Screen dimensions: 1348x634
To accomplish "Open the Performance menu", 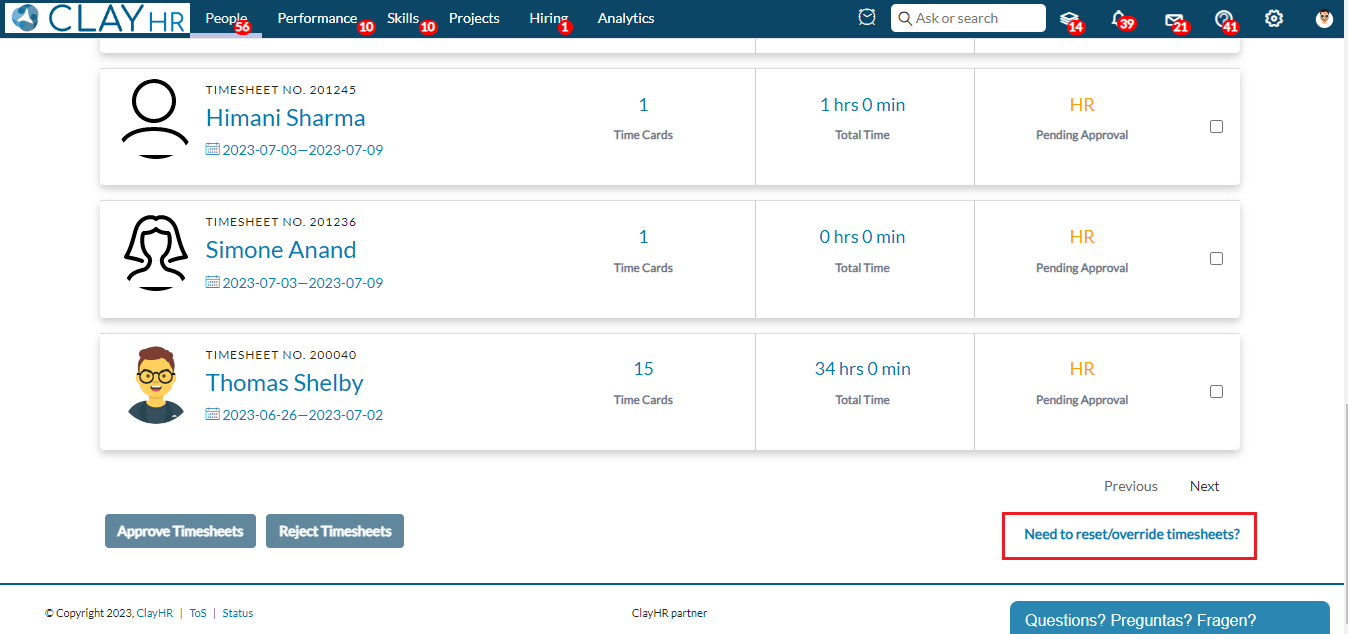I will pyautogui.click(x=317, y=18).
